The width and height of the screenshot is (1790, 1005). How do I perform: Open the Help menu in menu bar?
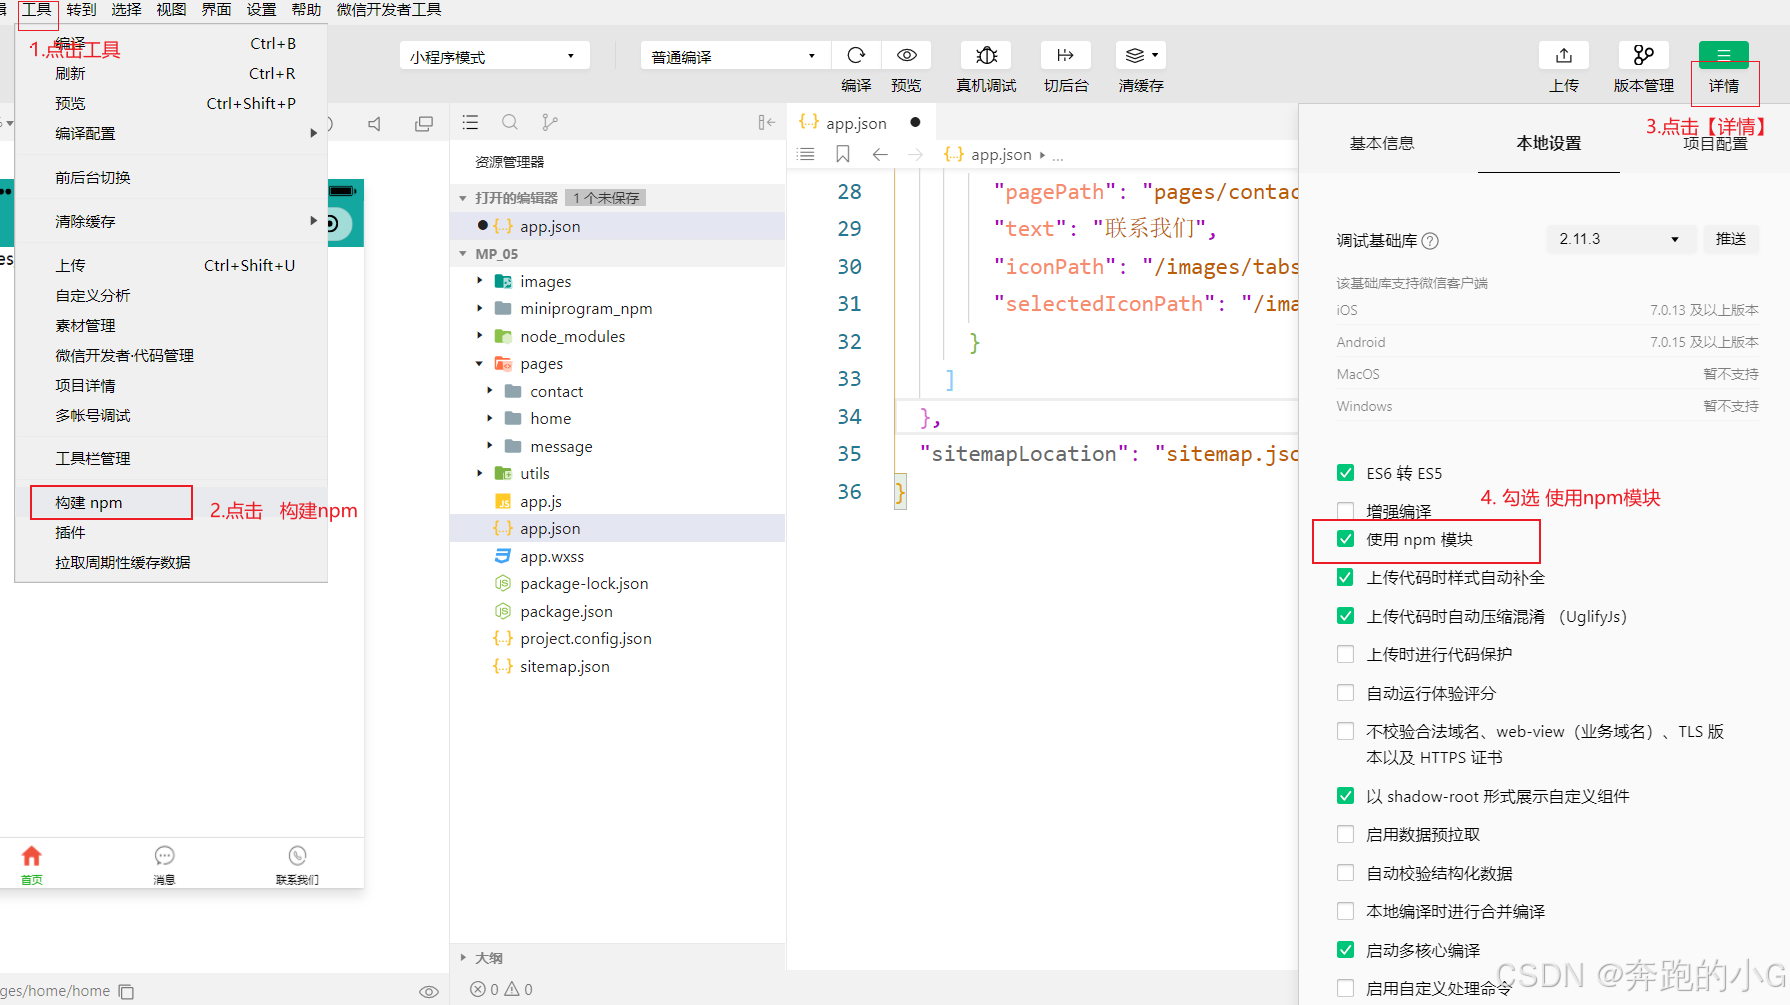[306, 10]
